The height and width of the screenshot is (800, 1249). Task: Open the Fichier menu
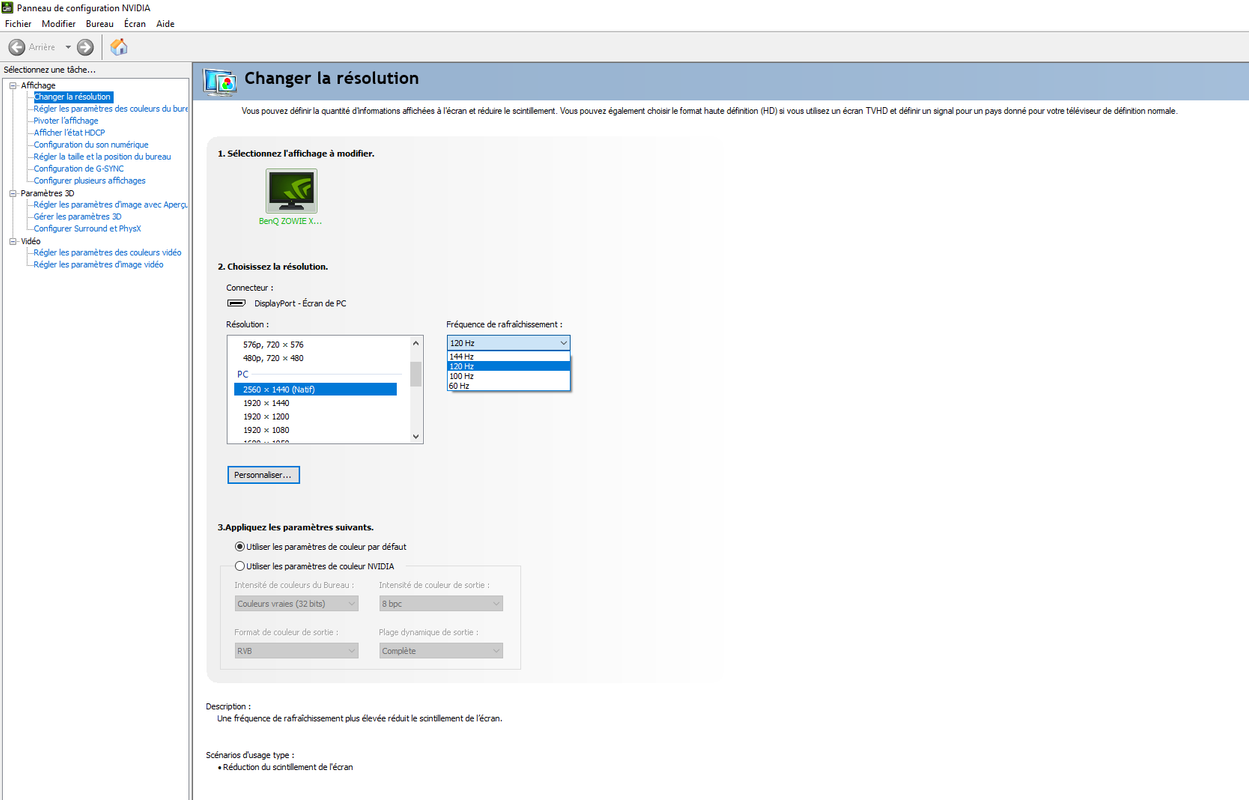(x=18, y=24)
